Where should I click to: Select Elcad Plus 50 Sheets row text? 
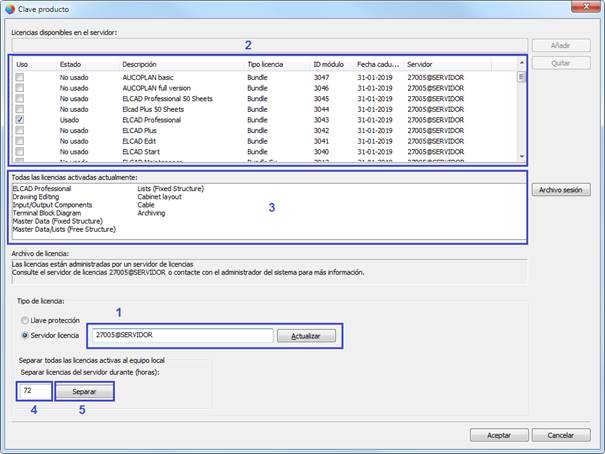click(153, 109)
